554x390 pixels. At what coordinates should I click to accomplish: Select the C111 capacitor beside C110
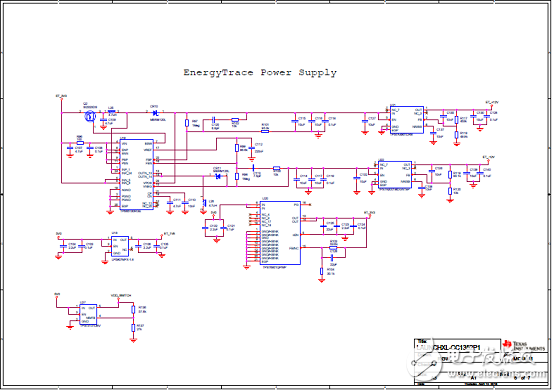click(170, 203)
